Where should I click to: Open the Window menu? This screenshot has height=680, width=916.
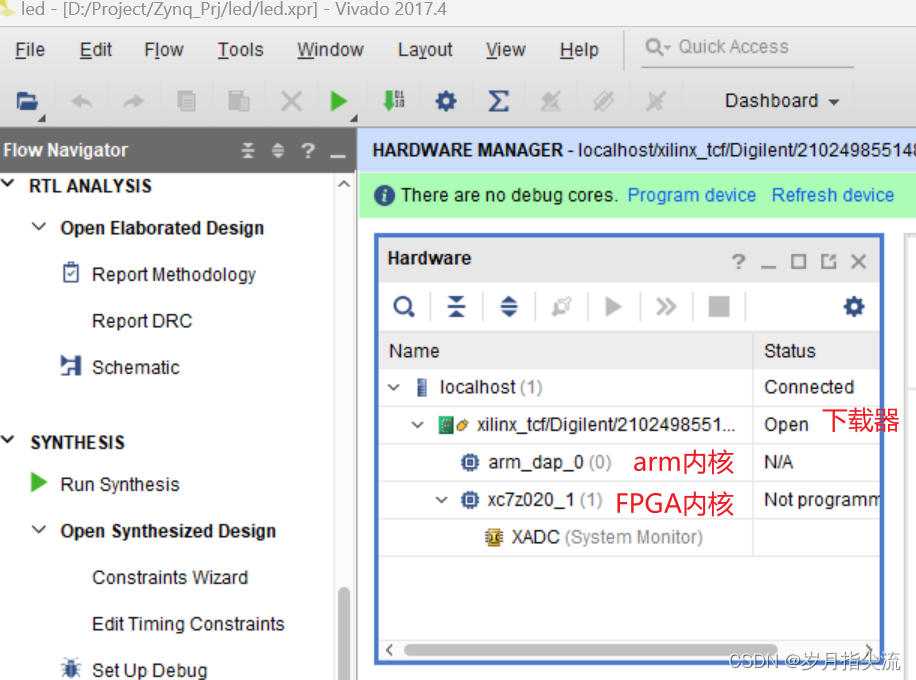[x=330, y=50]
